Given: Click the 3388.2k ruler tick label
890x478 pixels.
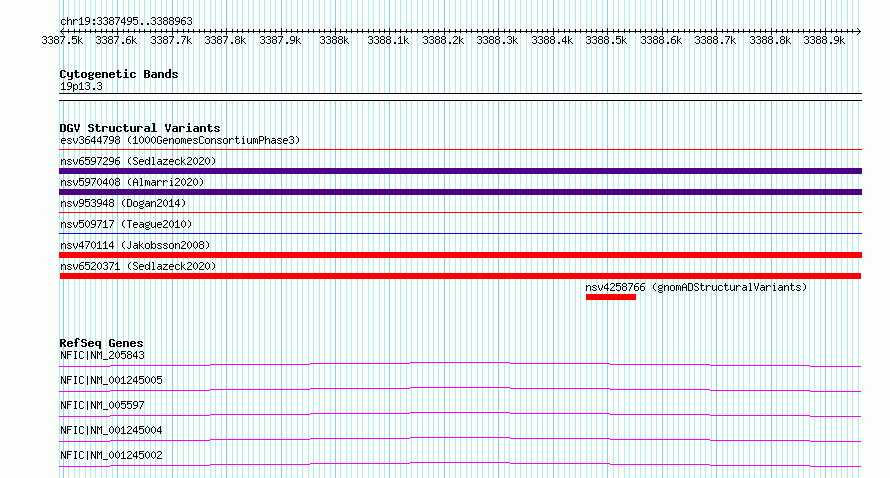Looking at the screenshot, I should coord(443,40).
